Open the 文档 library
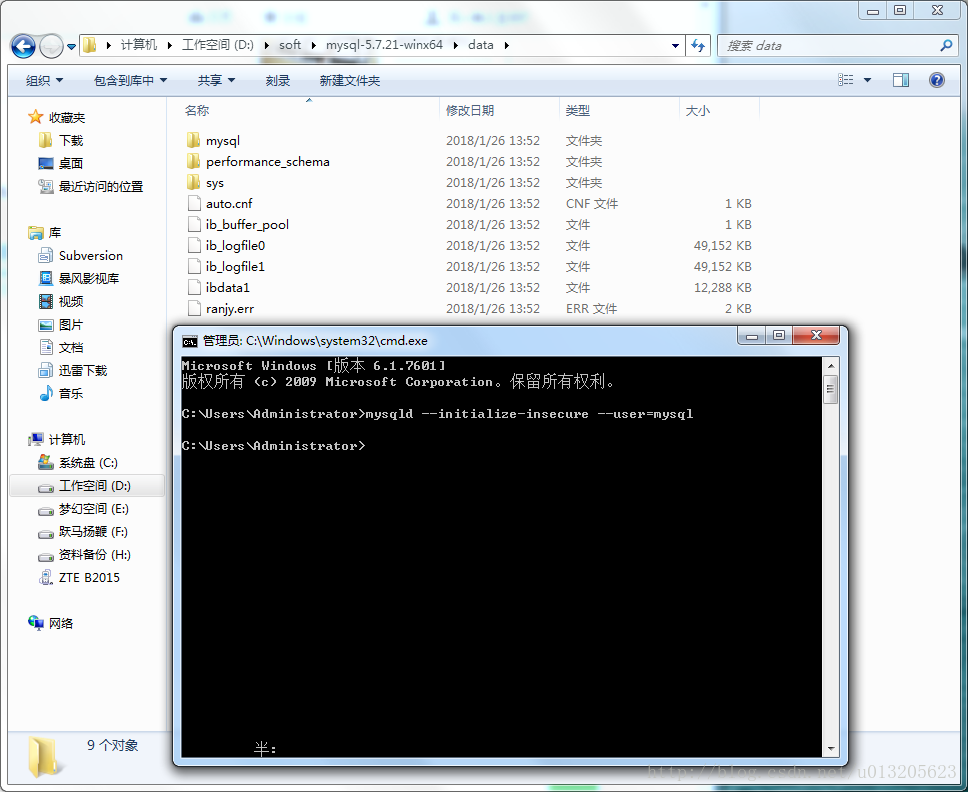 [71, 348]
